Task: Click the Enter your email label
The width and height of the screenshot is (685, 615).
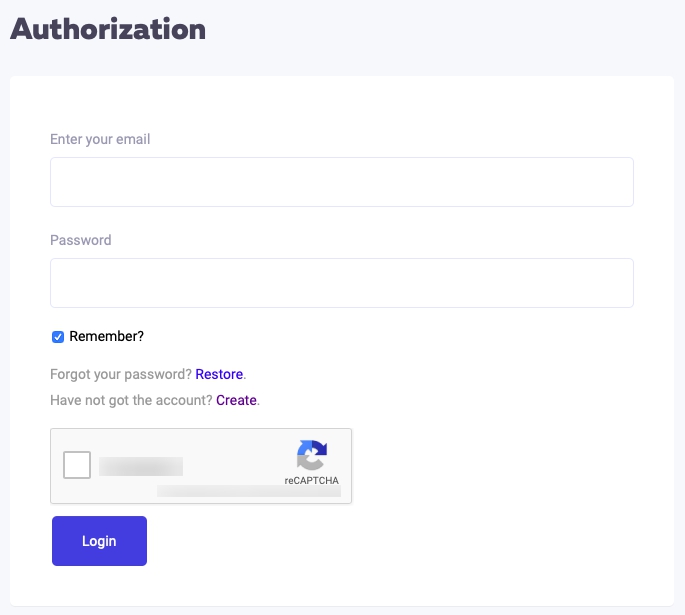Action: click(x=100, y=139)
